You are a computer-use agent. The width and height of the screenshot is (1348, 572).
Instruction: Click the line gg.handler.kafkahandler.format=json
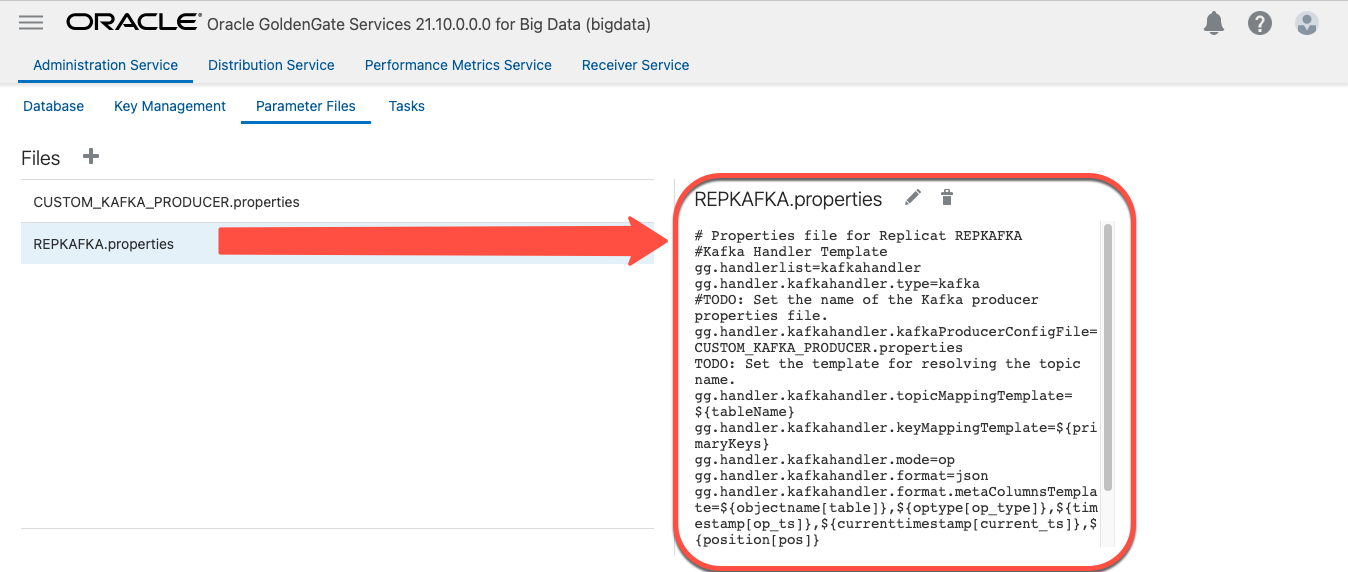point(841,476)
